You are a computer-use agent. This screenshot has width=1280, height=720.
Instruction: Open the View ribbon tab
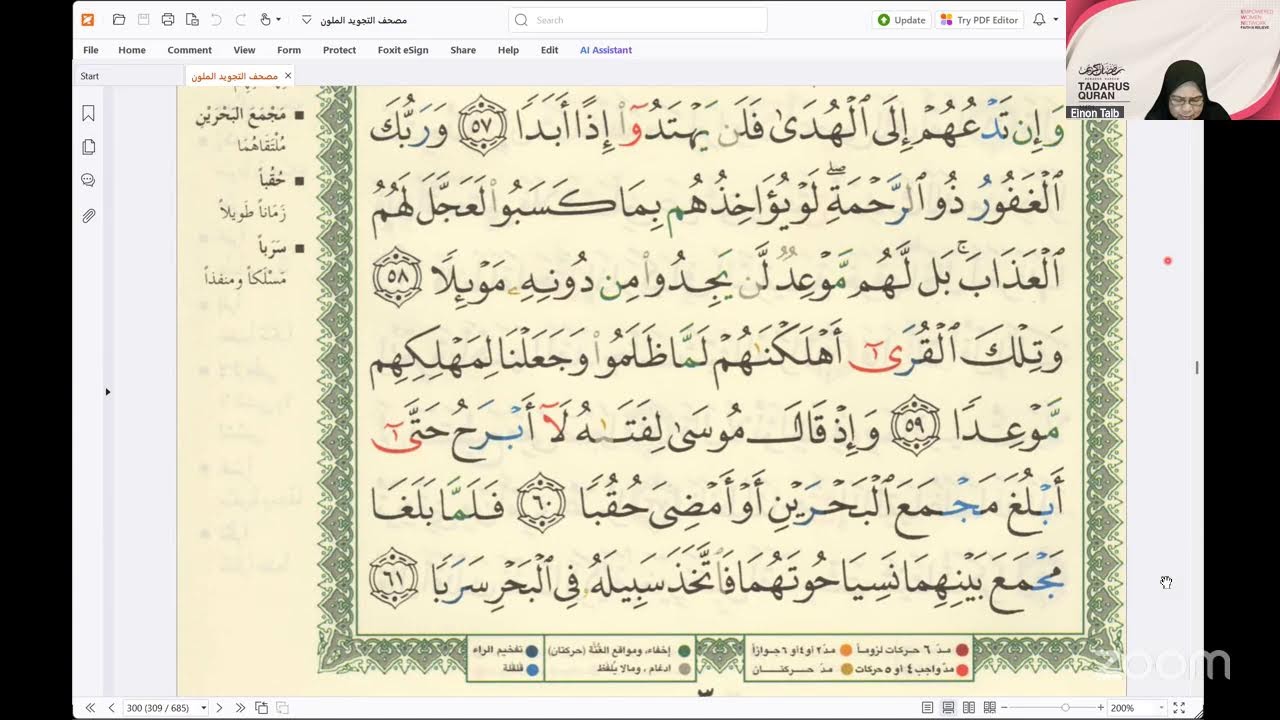click(244, 50)
